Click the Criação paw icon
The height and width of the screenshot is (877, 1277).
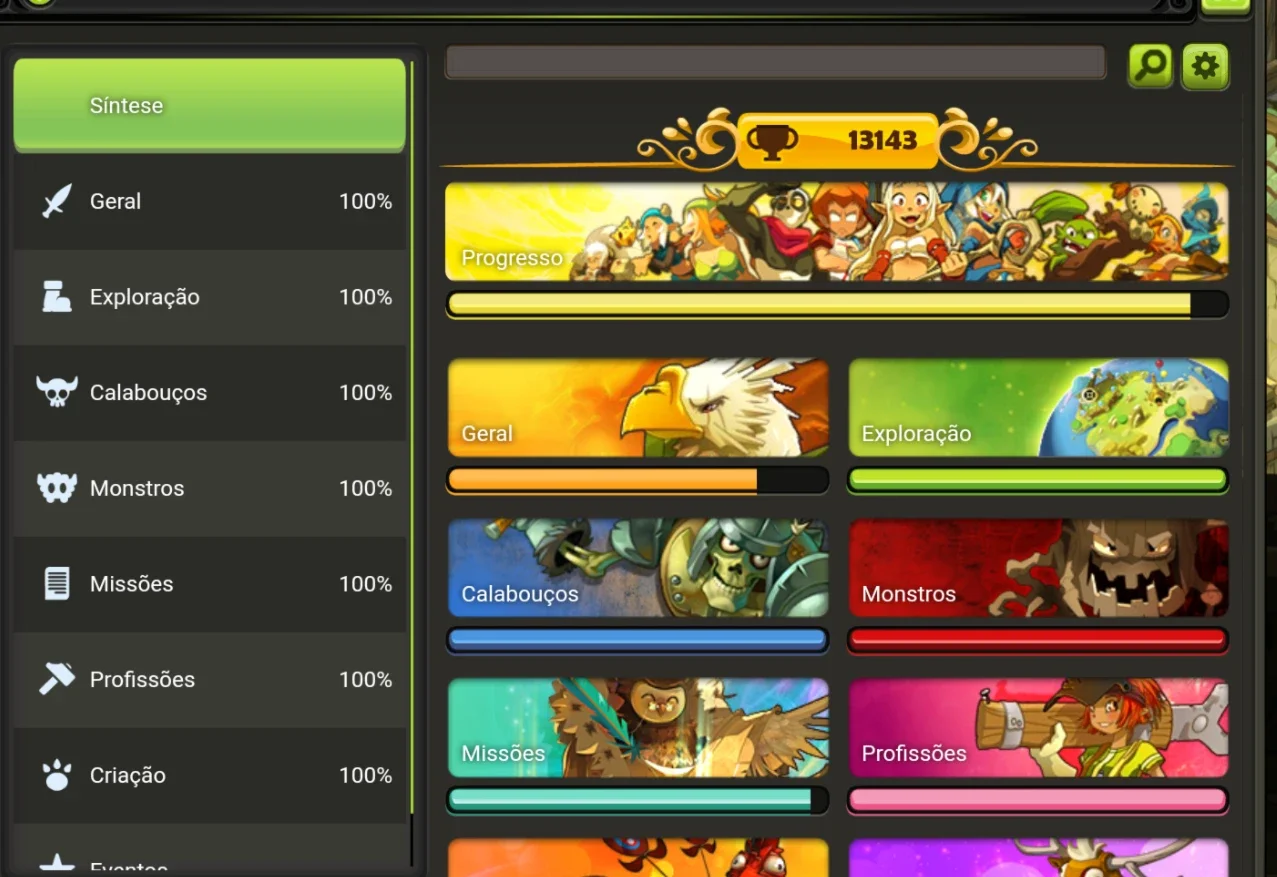click(57, 775)
